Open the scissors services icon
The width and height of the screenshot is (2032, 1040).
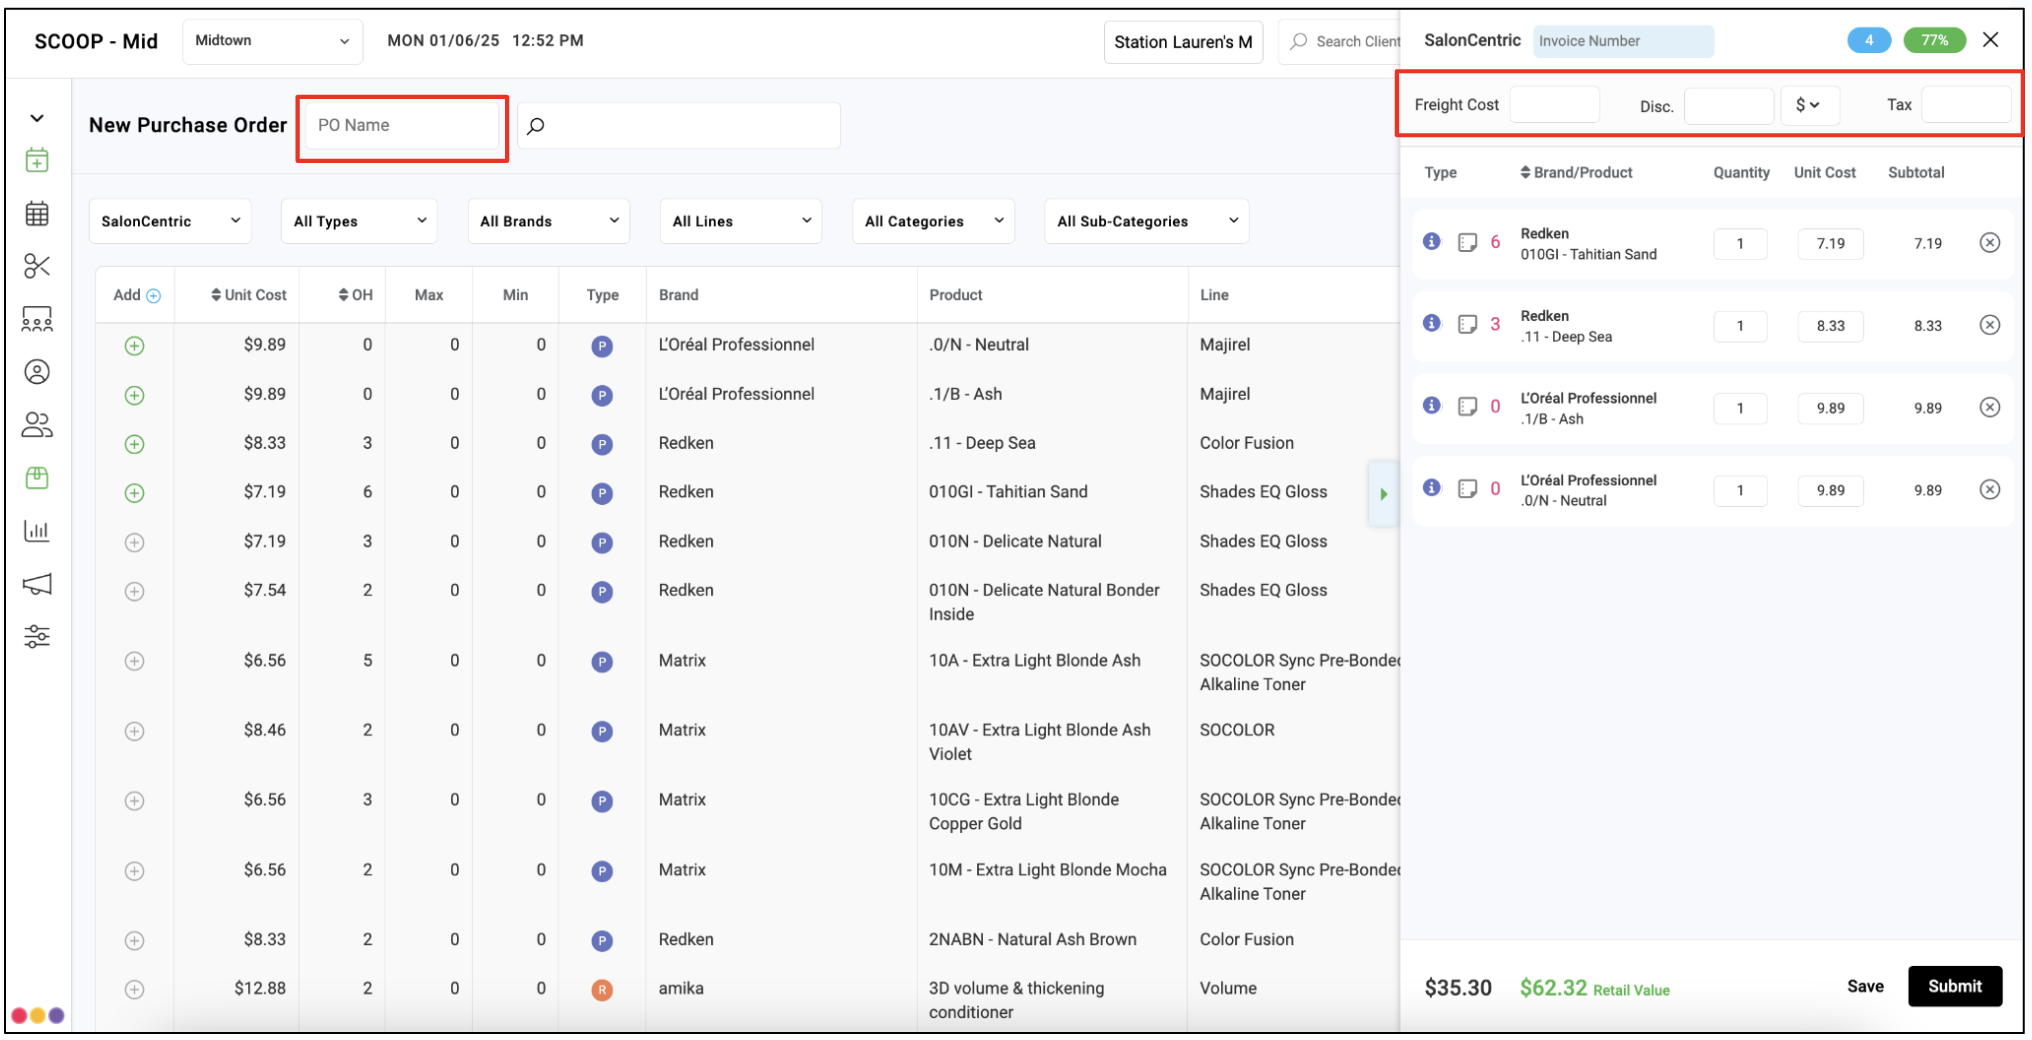[x=37, y=266]
